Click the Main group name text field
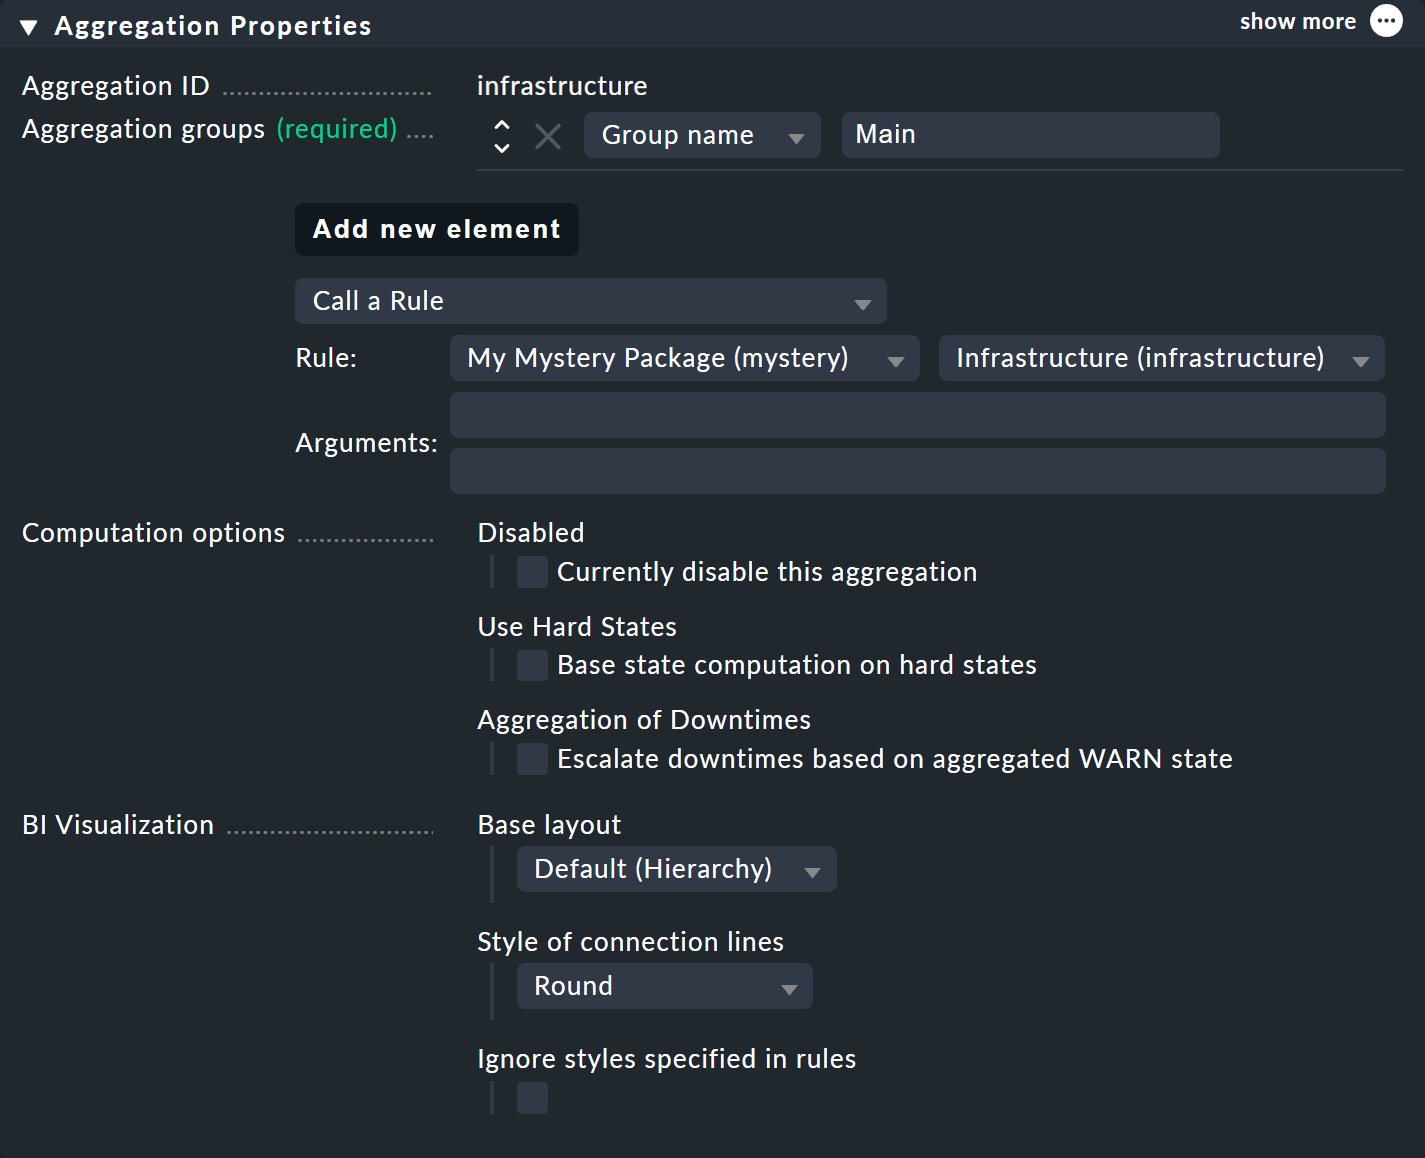This screenshot has width=1425, height=1158. [x=1030, y=135]
